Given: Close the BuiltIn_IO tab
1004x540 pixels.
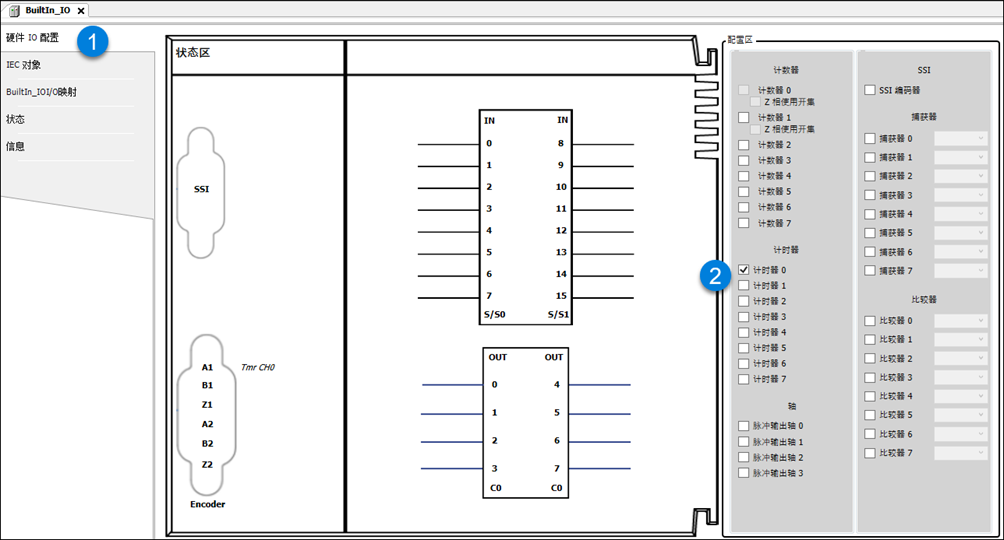Looking at the screenshot, I should pyautogui.click(x=81, y=10).
